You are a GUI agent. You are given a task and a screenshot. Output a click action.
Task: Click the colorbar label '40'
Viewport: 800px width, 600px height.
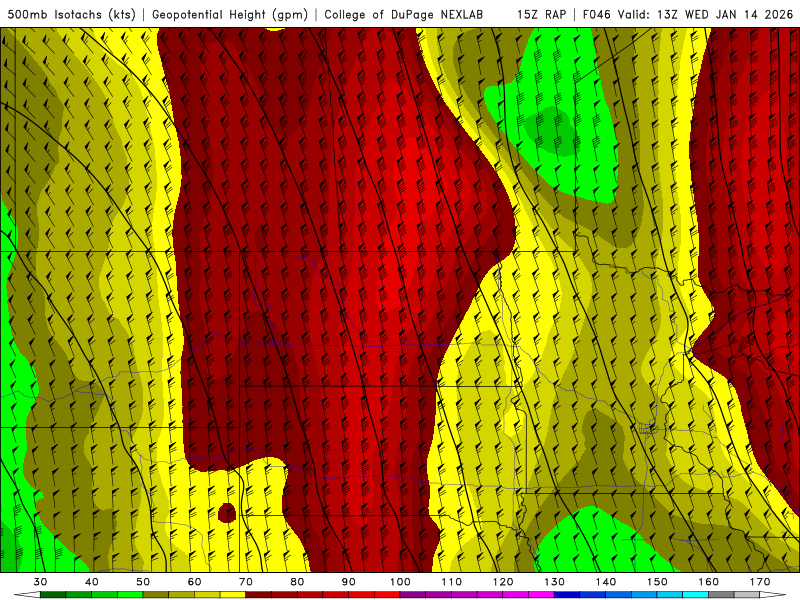(x=92, y=582)
